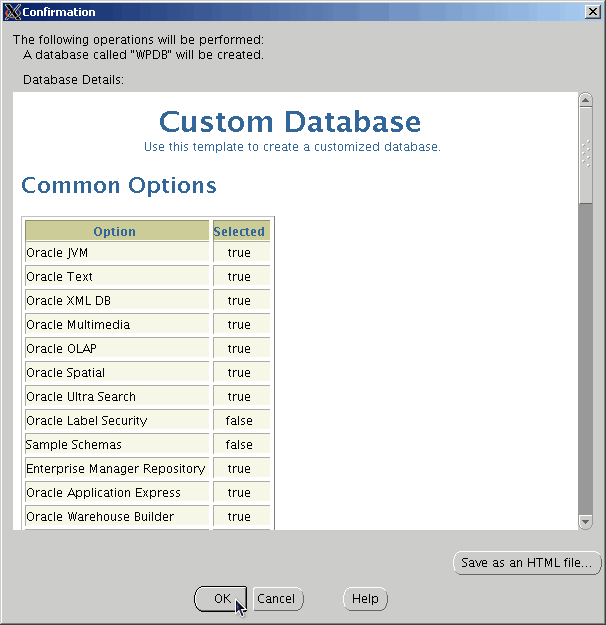The image size is (606, 625).
Task: Click the X window icon in title bar
Action: [x=13, y=12]
